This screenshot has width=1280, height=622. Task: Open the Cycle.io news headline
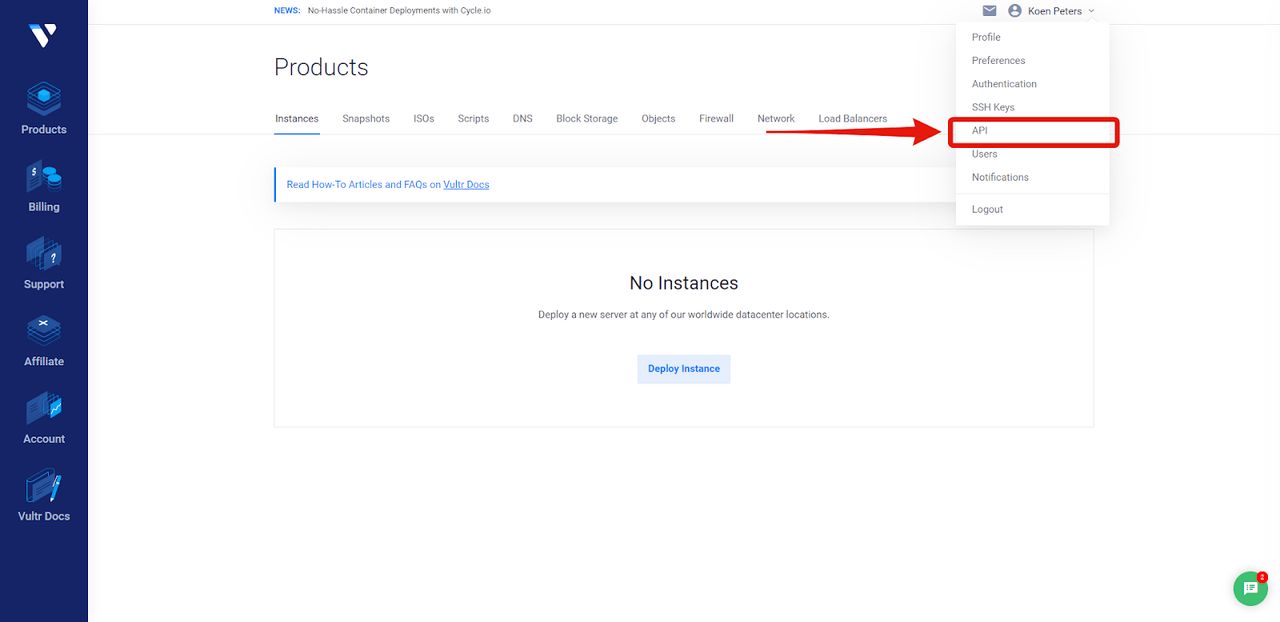[399, 11]
